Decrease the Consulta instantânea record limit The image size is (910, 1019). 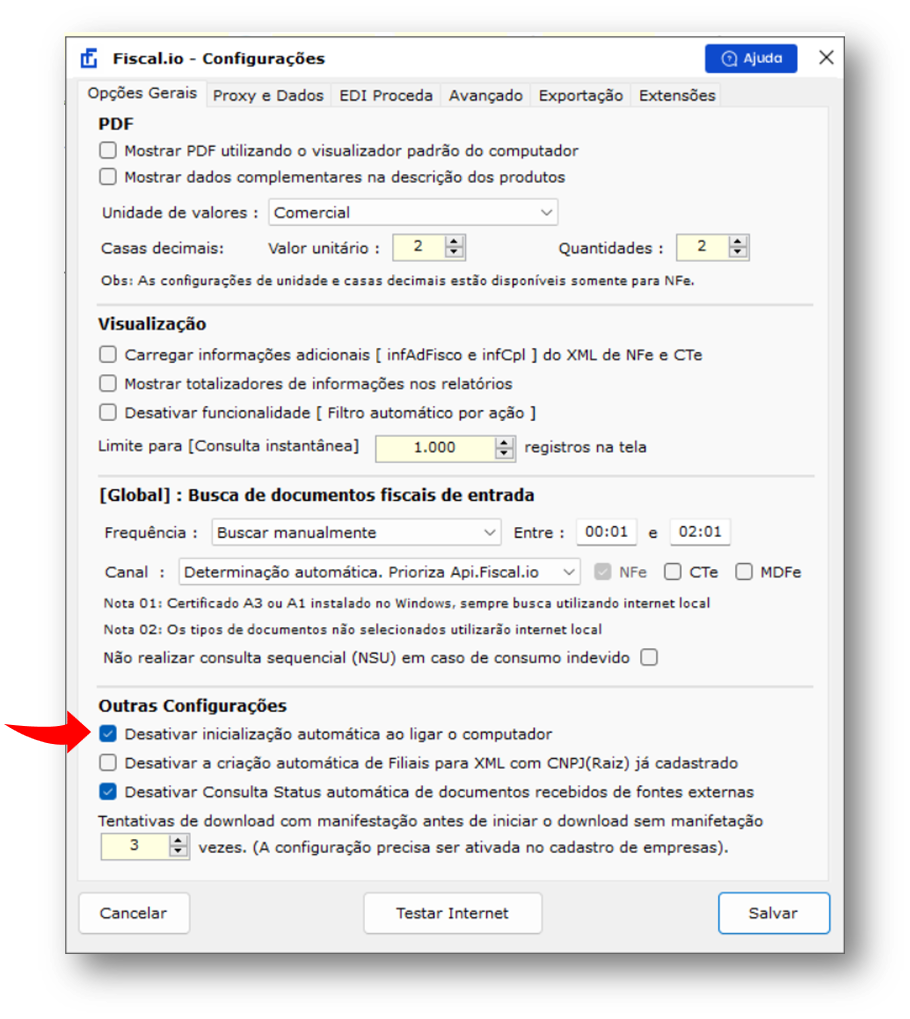[504, 454]
